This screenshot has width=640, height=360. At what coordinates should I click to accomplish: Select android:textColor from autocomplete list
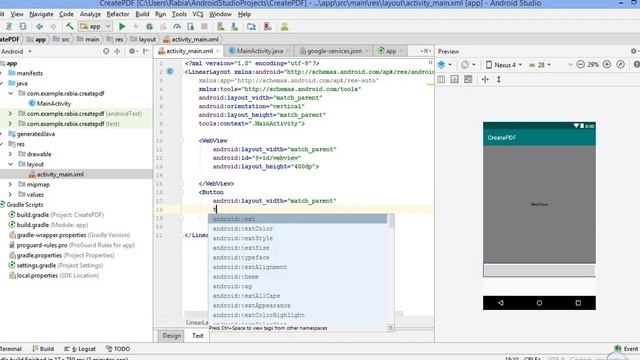coord(298,229)
